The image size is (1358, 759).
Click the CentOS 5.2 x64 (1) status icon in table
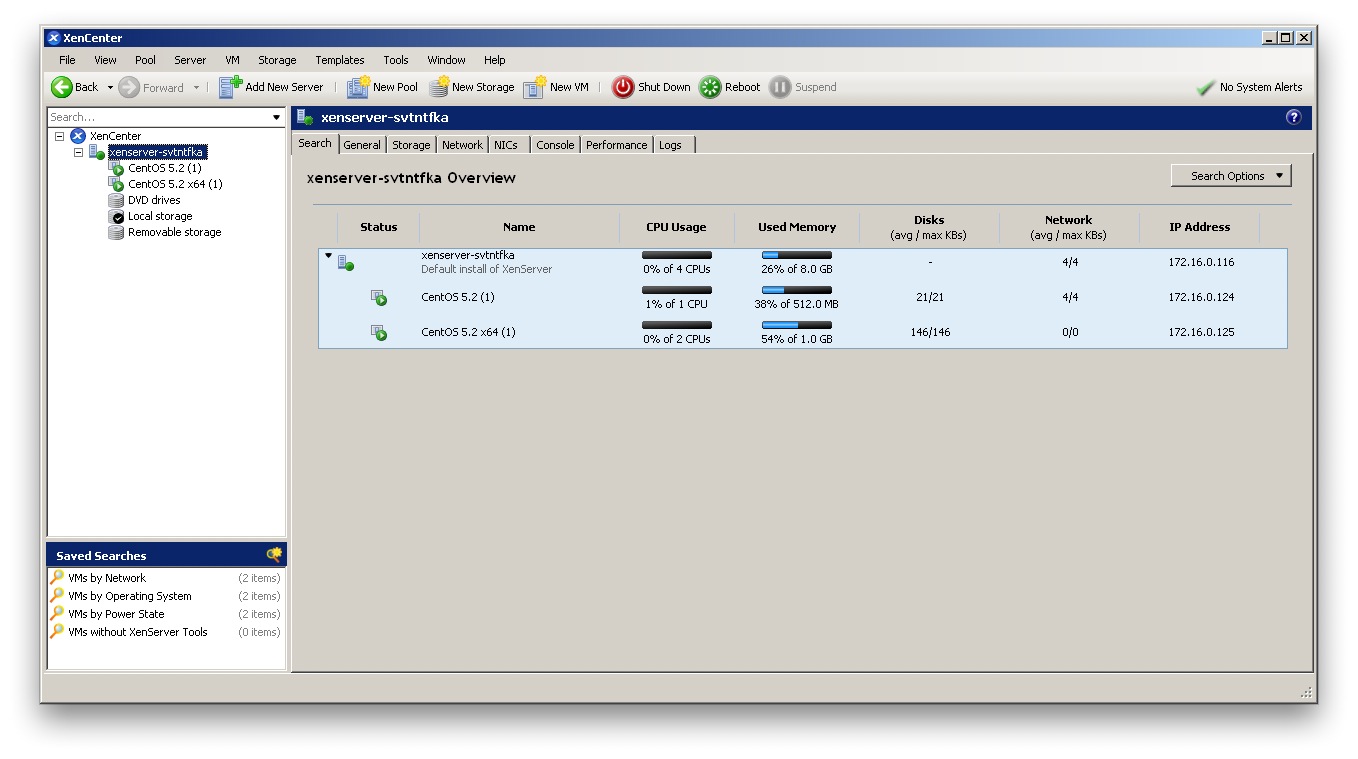pos(379,332)
